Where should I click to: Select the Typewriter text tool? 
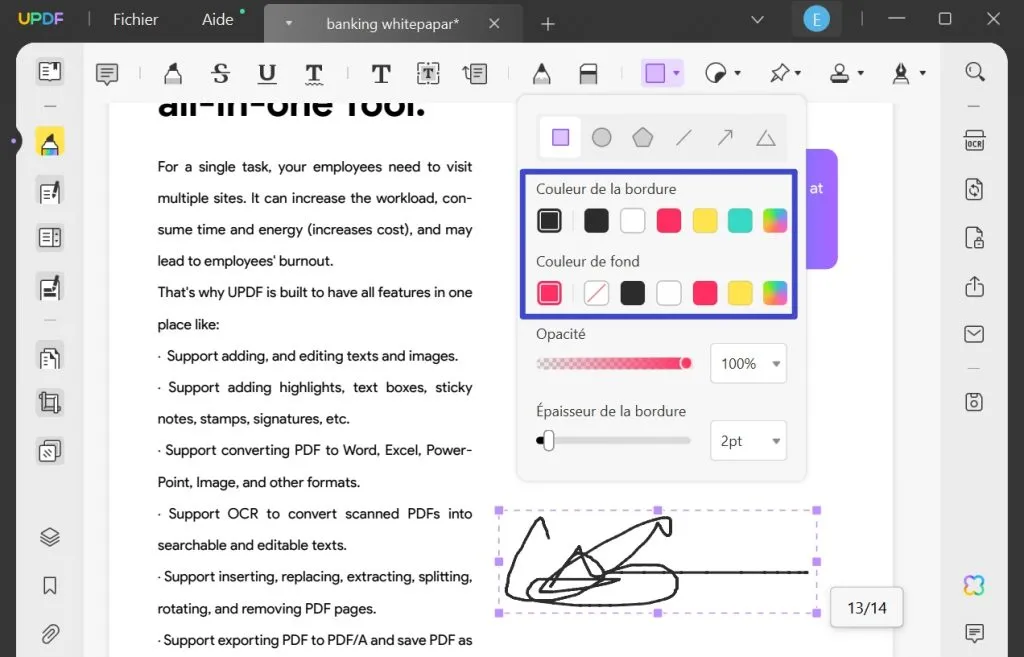[x=381, y=74]
